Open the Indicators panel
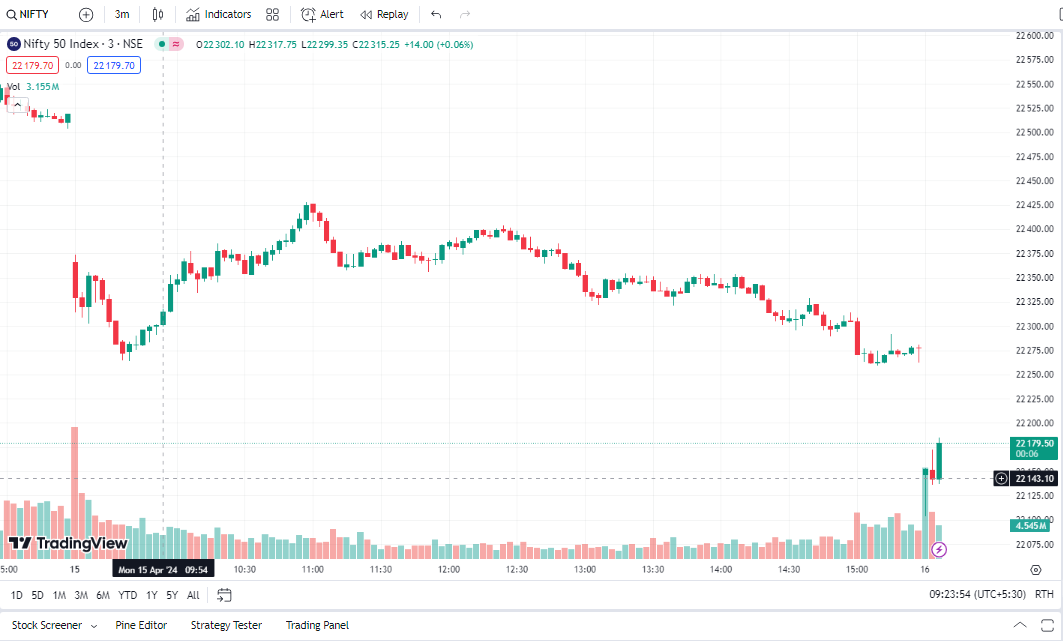This screenshot has width=1063, height=641. point(219,14)
